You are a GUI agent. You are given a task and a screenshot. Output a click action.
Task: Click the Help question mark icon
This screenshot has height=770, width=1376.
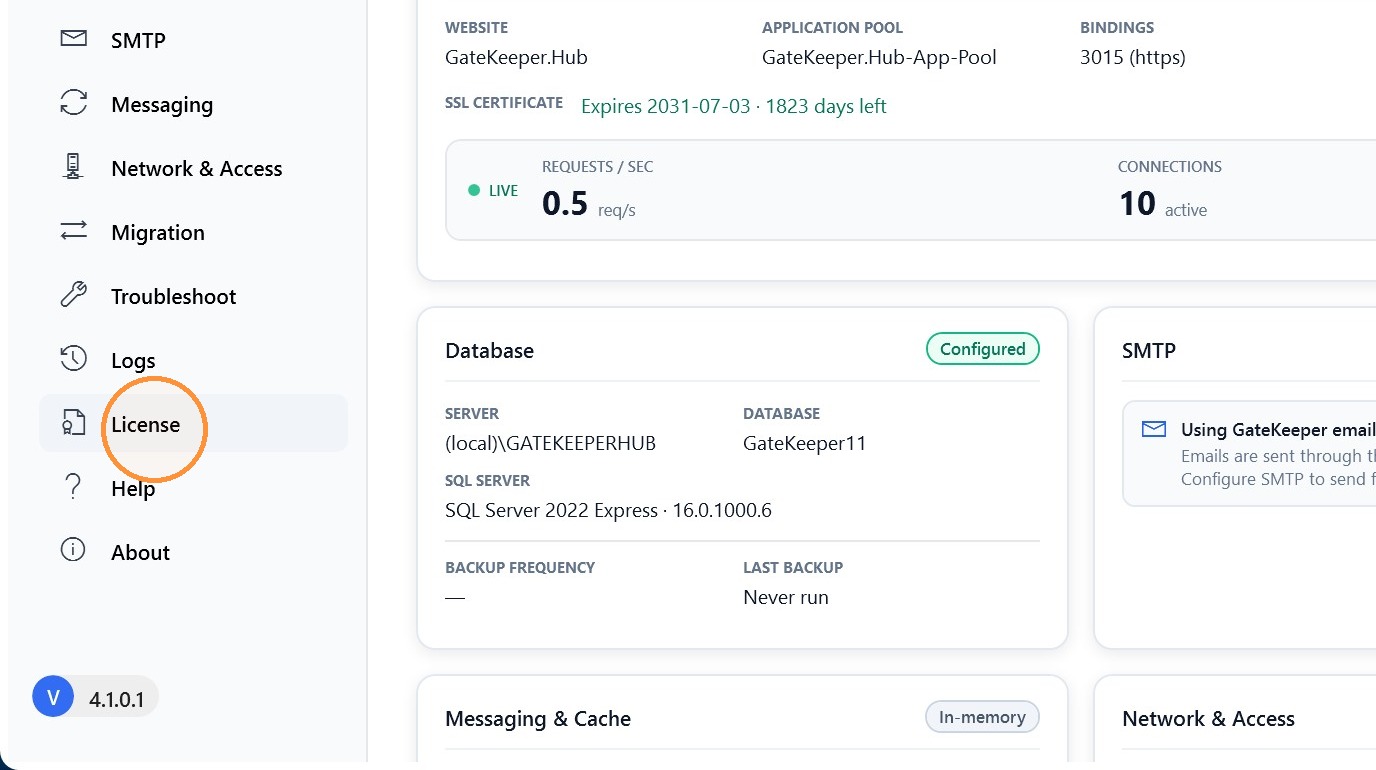73,488
